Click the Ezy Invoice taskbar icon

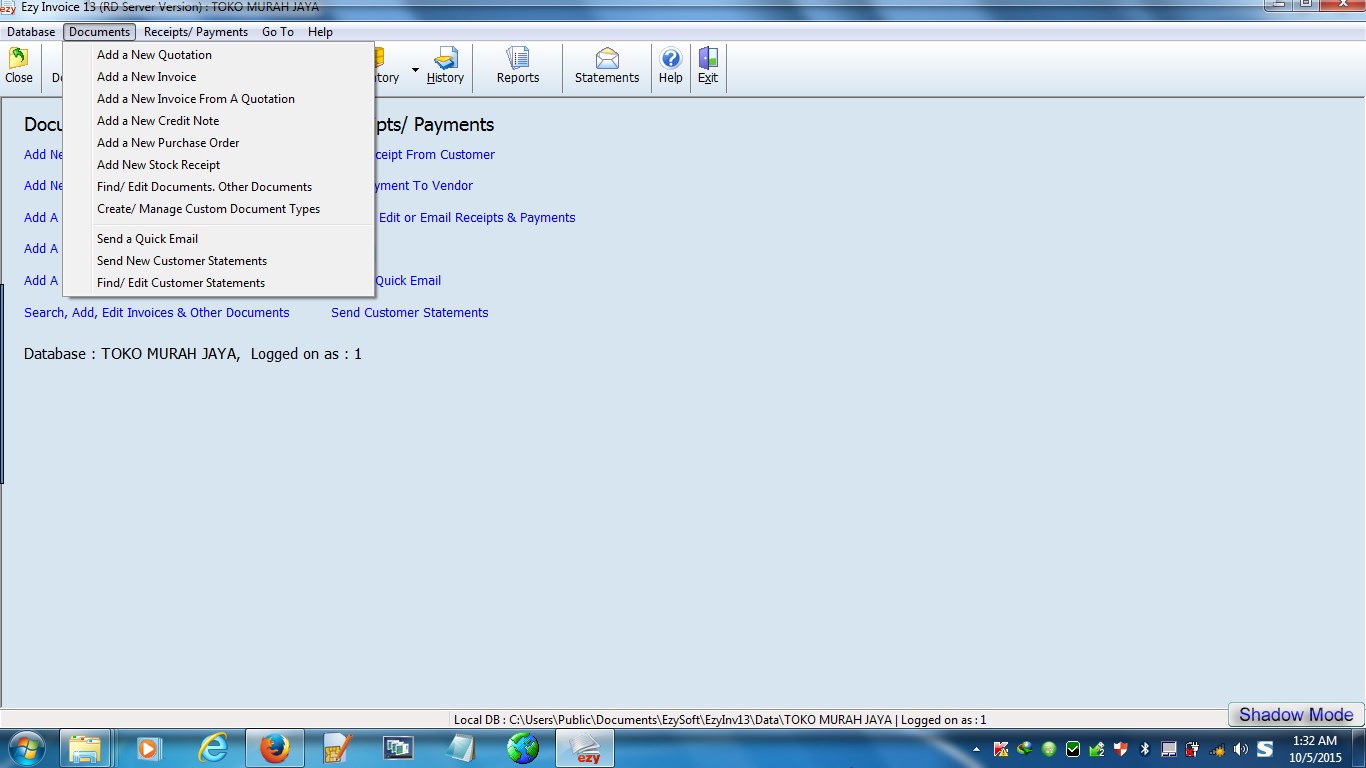586,748
